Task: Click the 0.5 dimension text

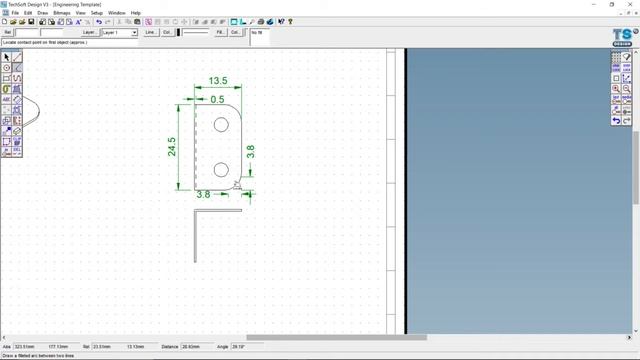Action: click(x=218, y=100)
